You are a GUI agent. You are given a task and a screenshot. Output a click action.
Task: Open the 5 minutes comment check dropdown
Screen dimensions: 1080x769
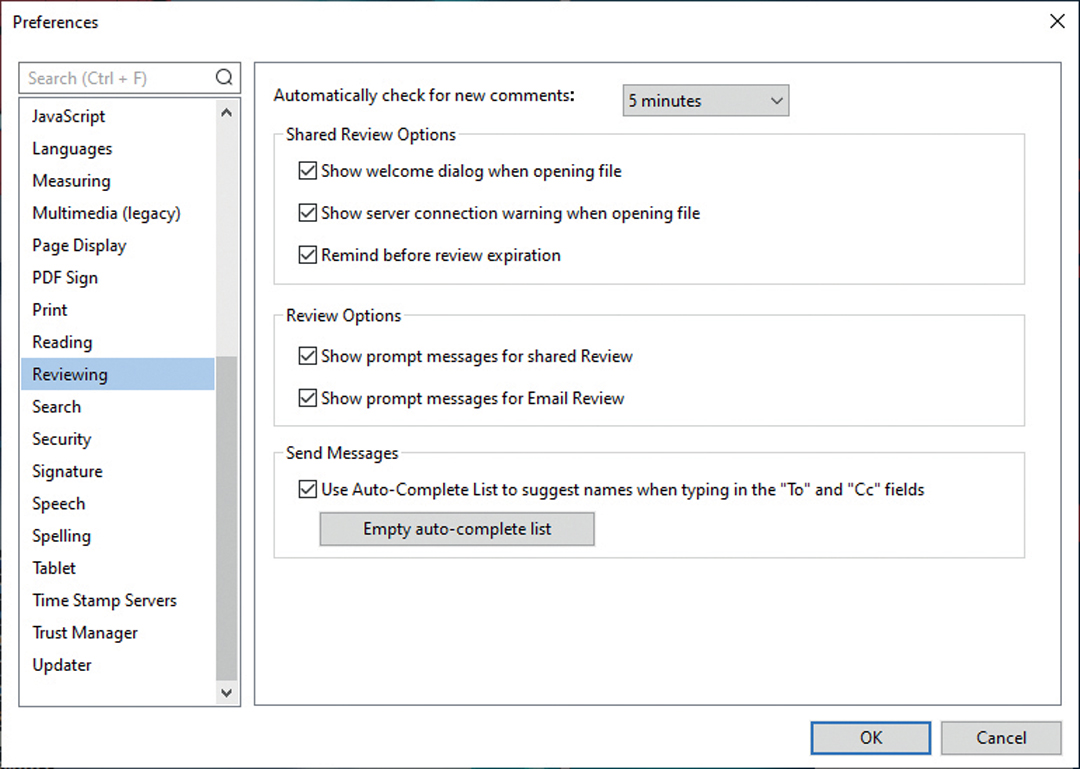tap(705, 101)
